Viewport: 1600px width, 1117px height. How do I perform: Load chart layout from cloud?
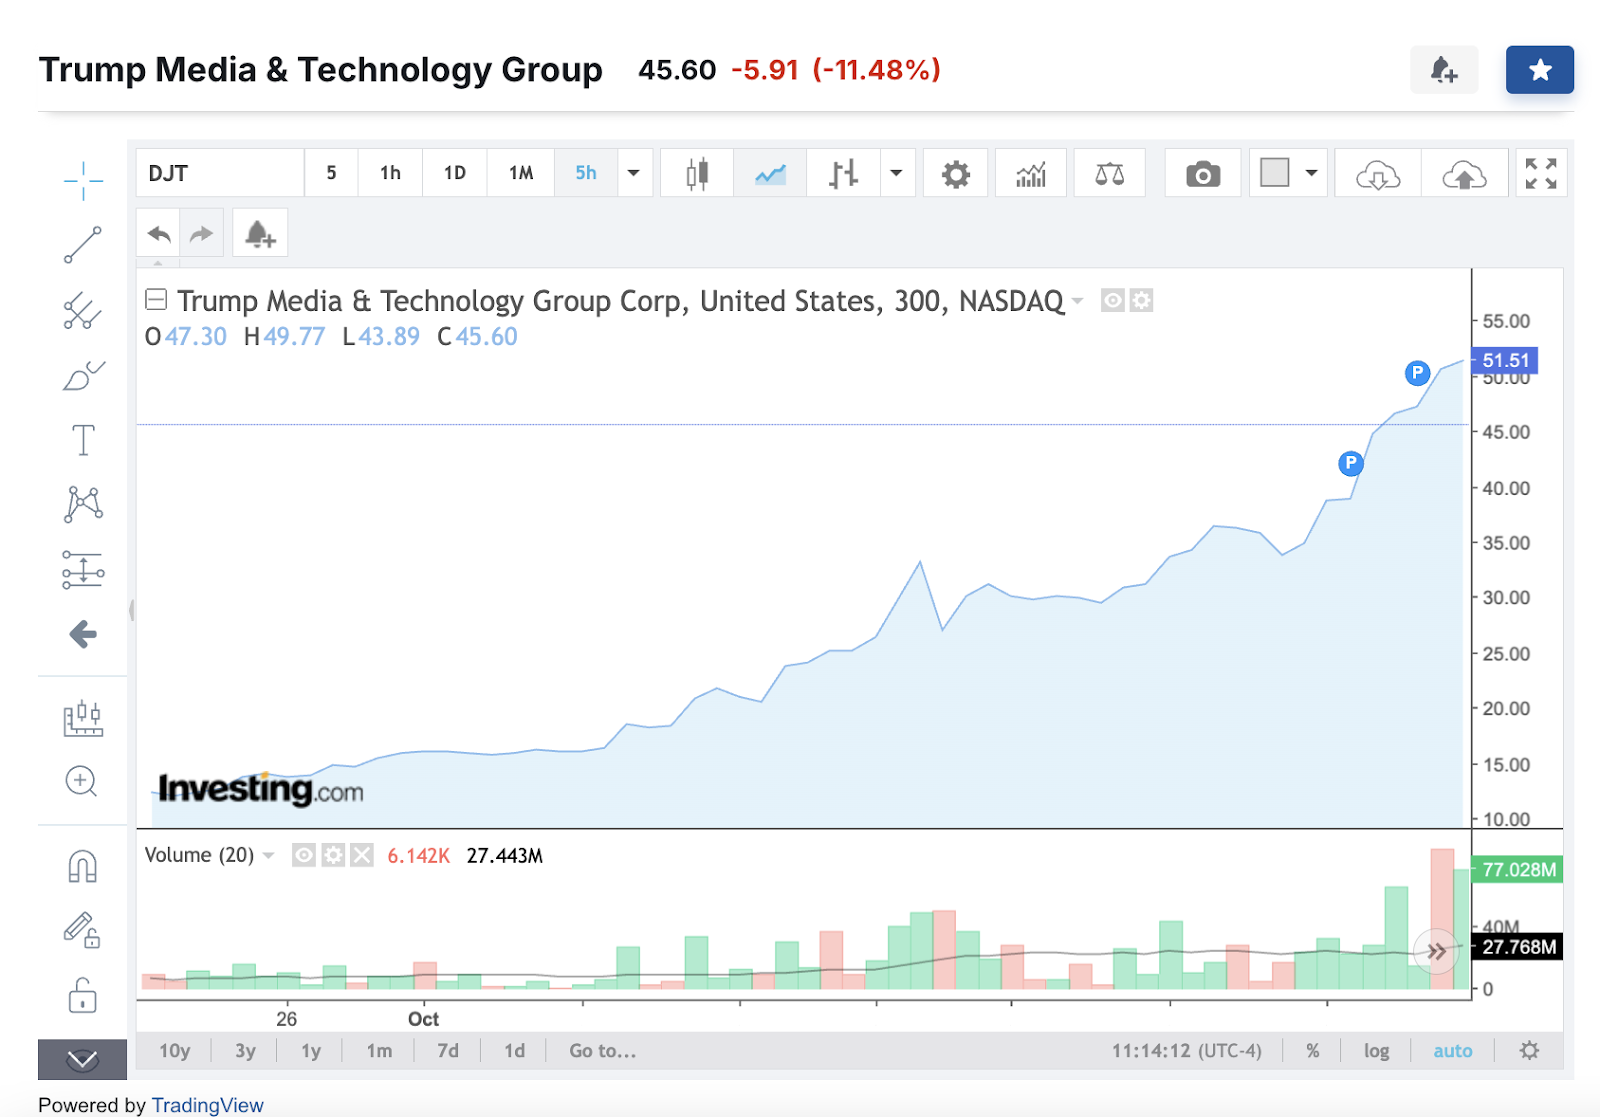(x=1378, y=174)
